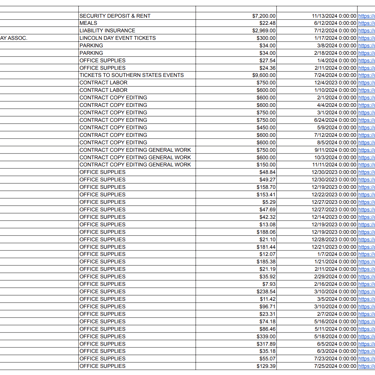Screen dimensions: 375x375
Task: Select the 1/7/2024 0:00:00 date cell
Action: 317,254
